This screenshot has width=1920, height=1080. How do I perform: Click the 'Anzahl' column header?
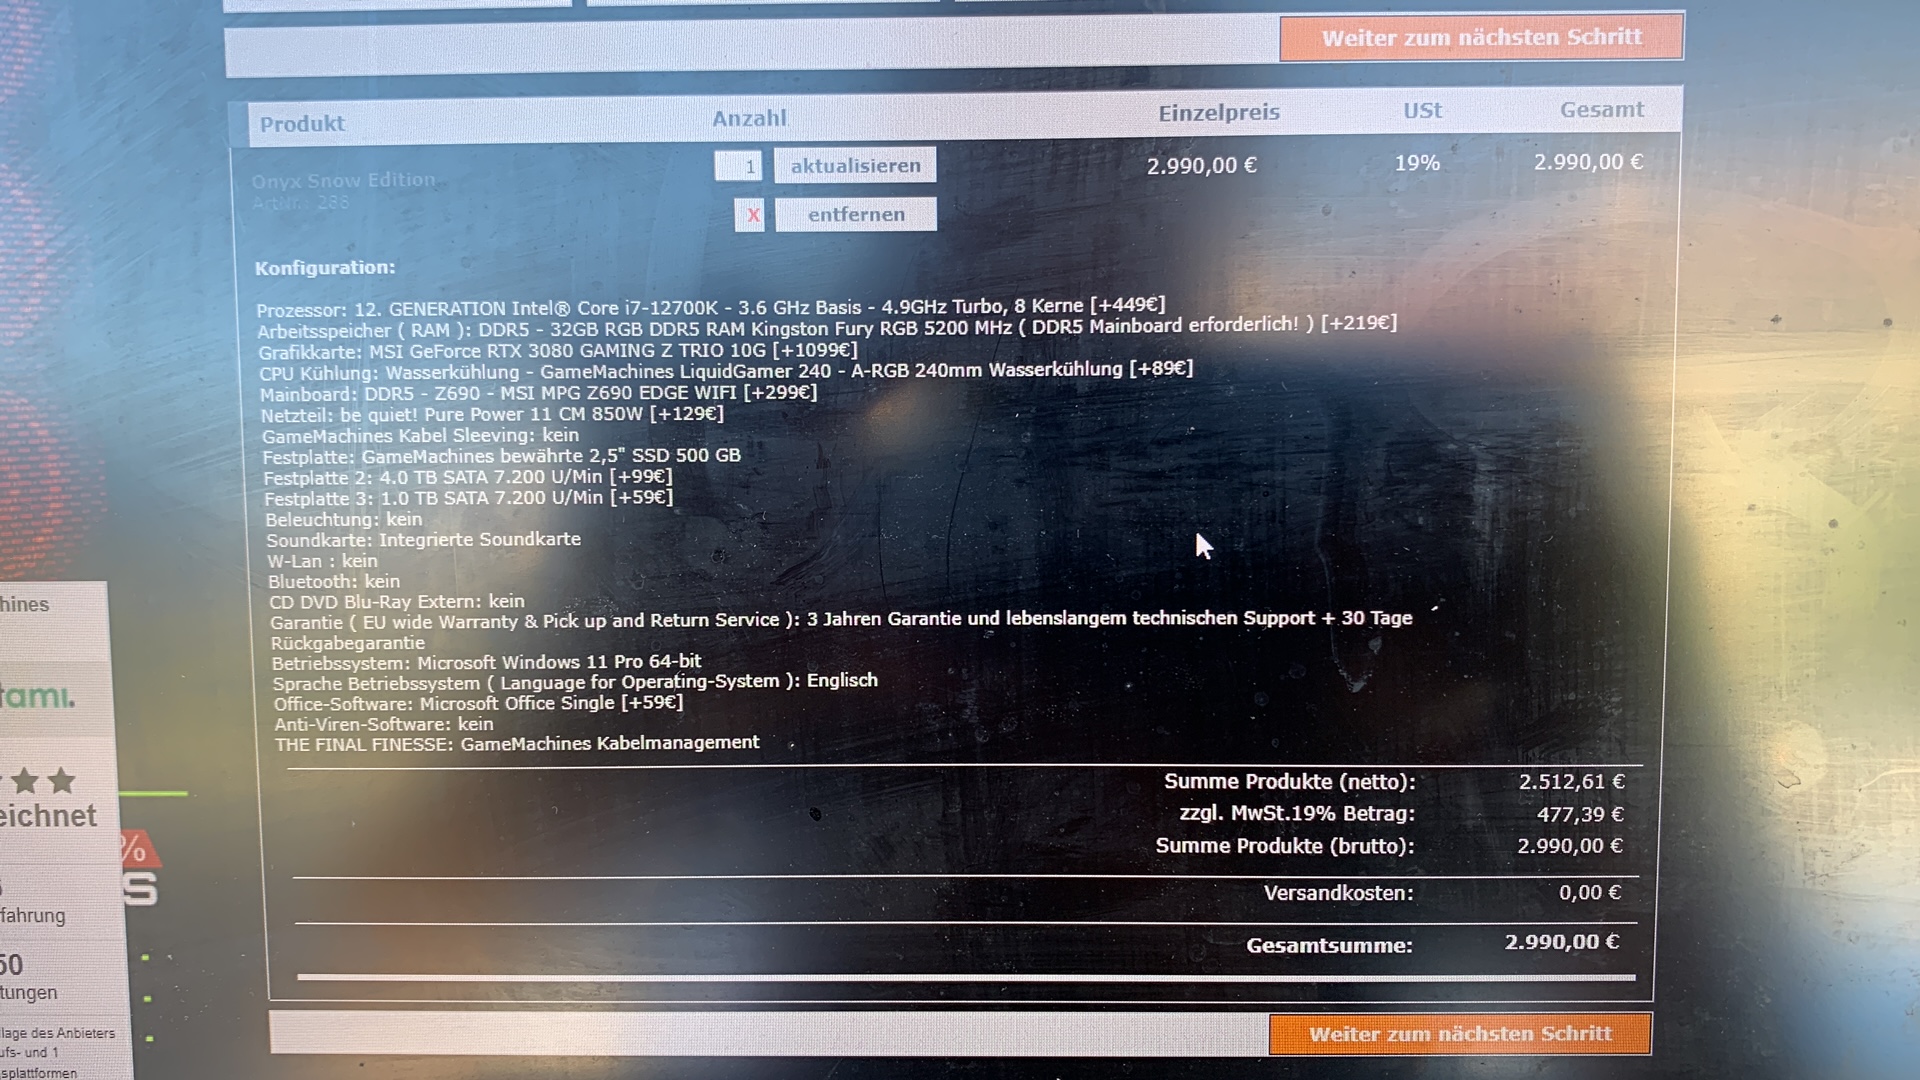coord(749,118)
